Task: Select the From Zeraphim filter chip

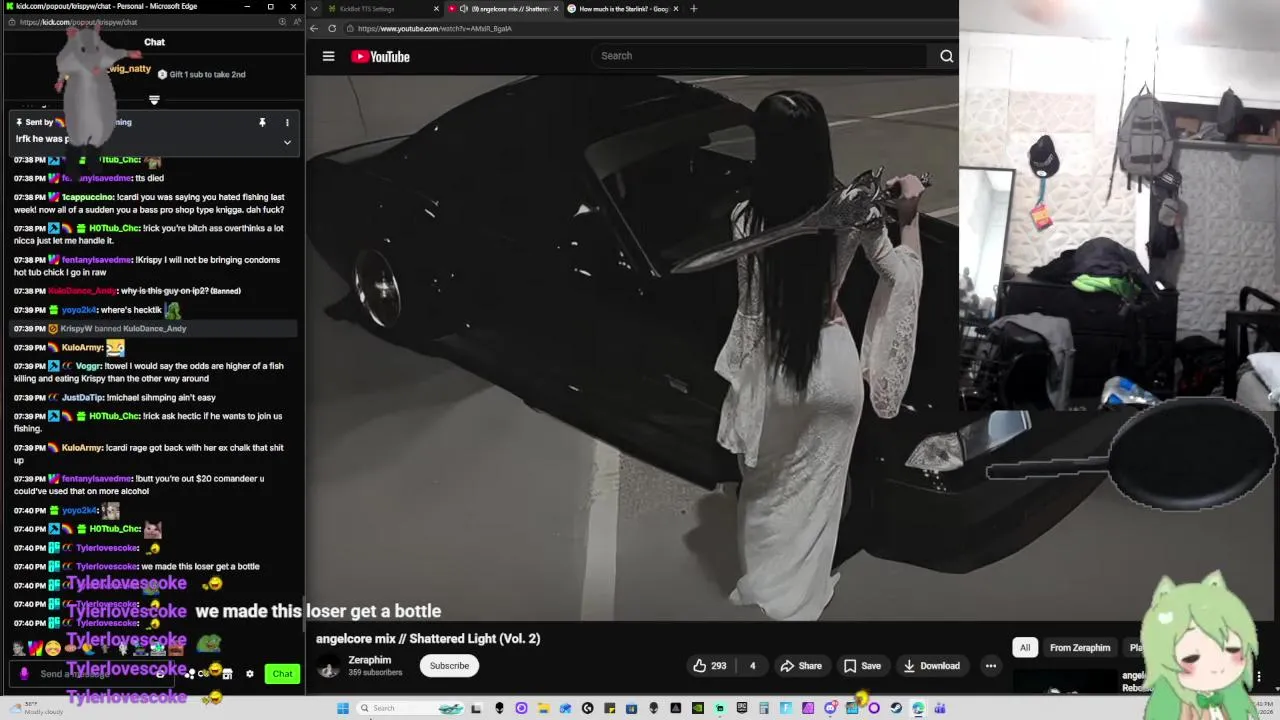Action: click(1080, 648)
